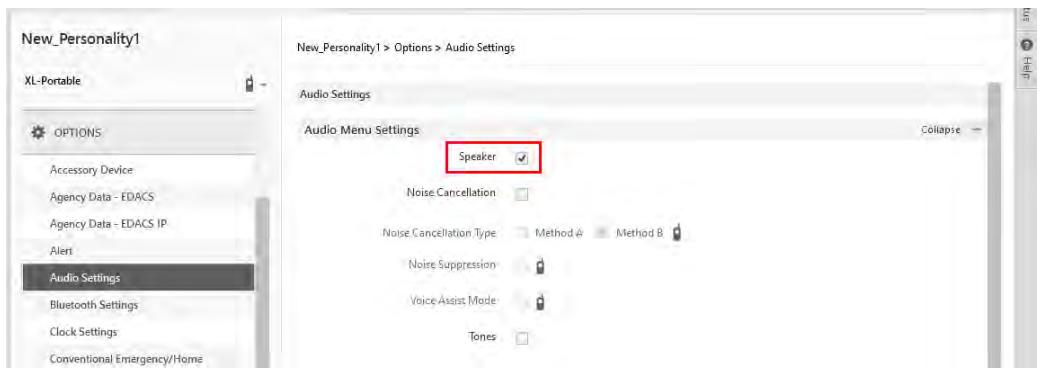The width and height of the screenshot is (1042, 370).
Task: Open Agency Data - EDACS IP options
Action: (108, 224)
